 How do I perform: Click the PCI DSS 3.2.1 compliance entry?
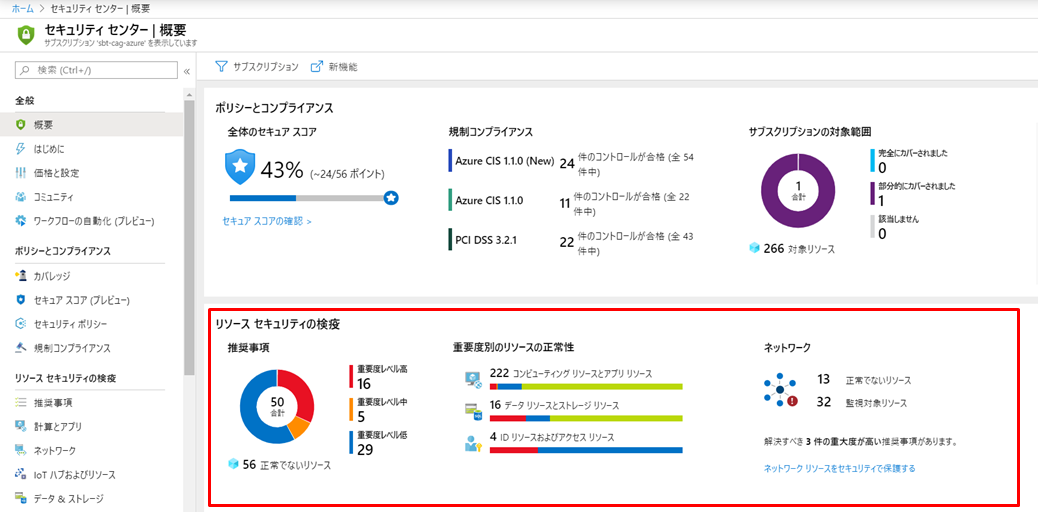point(573,240)
